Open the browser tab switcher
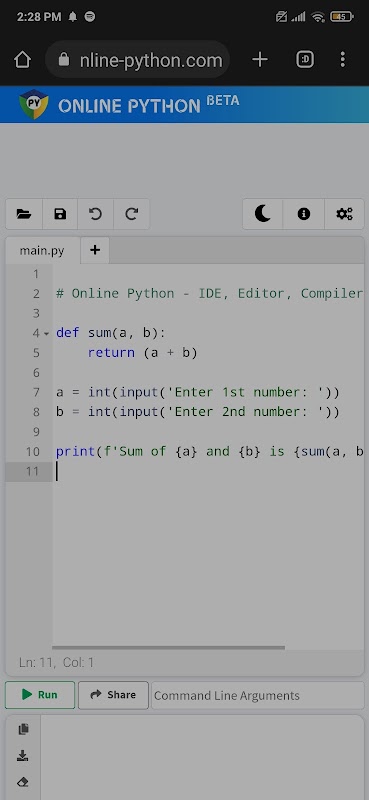Screen dimensions: 369x800 pos(305,60)
